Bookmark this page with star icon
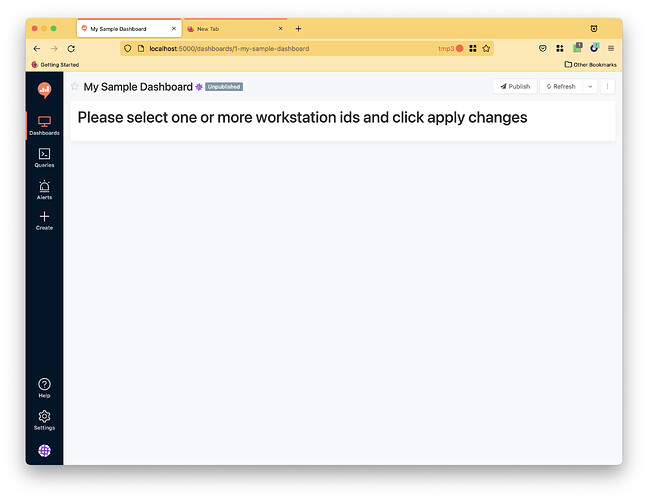Image resolution: width=649 pixels, height=500 pixels. point(486,48)
